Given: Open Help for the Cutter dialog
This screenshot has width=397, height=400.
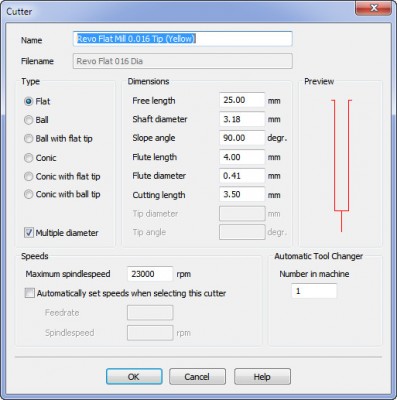Looking at the screenshot, I should (x=262, y=377).
